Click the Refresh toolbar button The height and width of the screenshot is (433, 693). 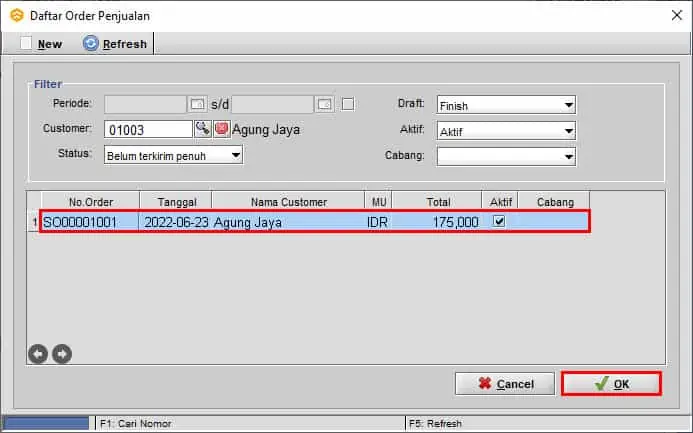[x=115, y=44]
